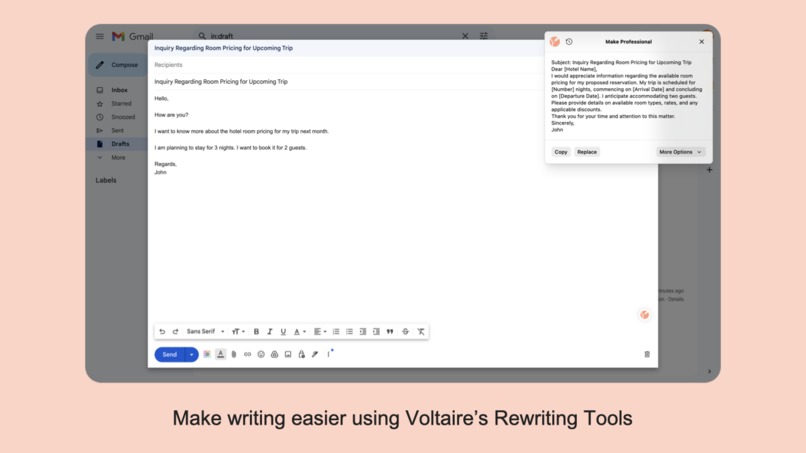806x453 pixels.
Task: Open history in the Make Professional popup
Action: click(569, 42)
